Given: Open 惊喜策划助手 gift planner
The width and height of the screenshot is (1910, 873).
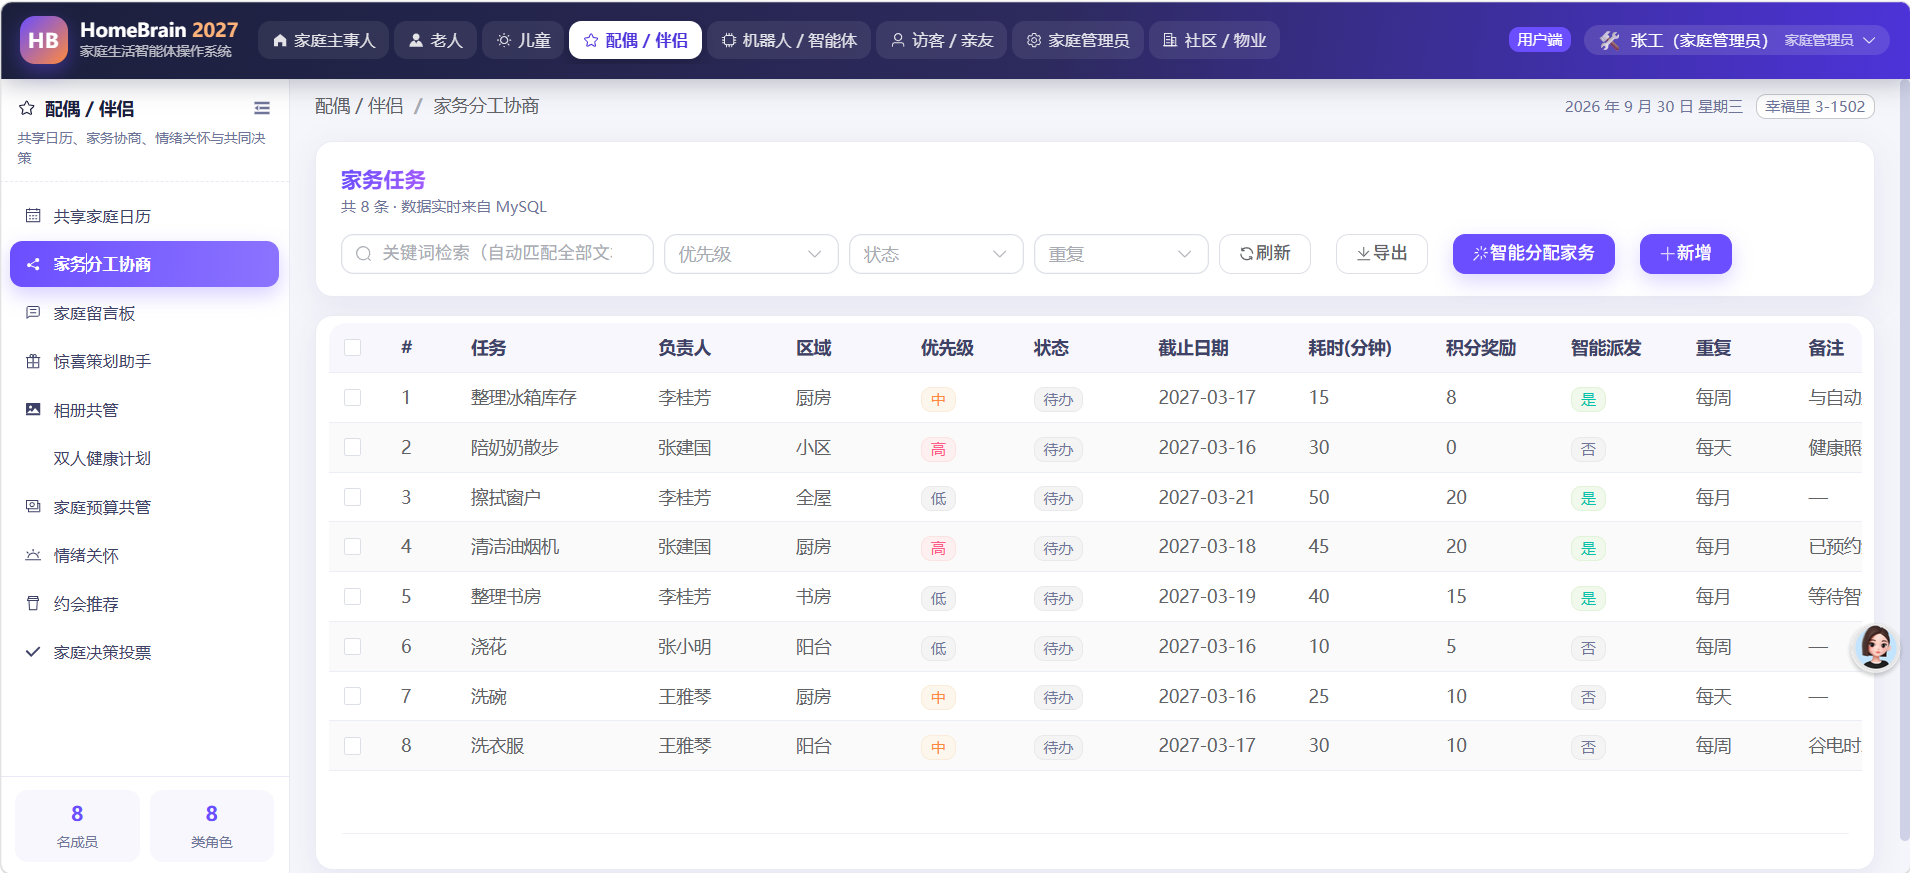Looking at the screenshot, I should tap(144, 361).
